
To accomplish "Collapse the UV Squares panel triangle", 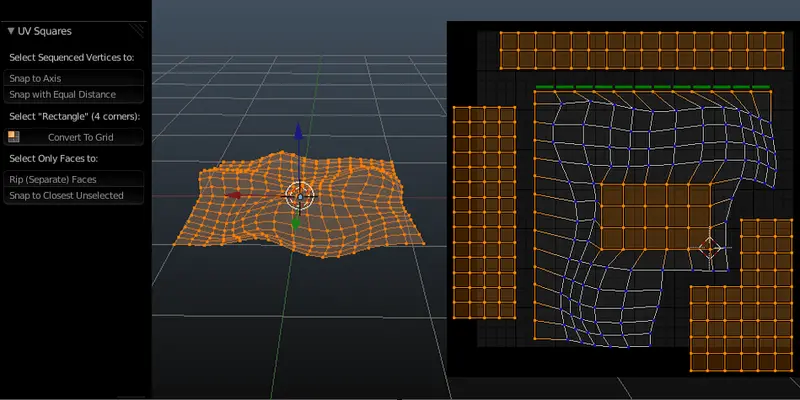I will coord(11,31).
